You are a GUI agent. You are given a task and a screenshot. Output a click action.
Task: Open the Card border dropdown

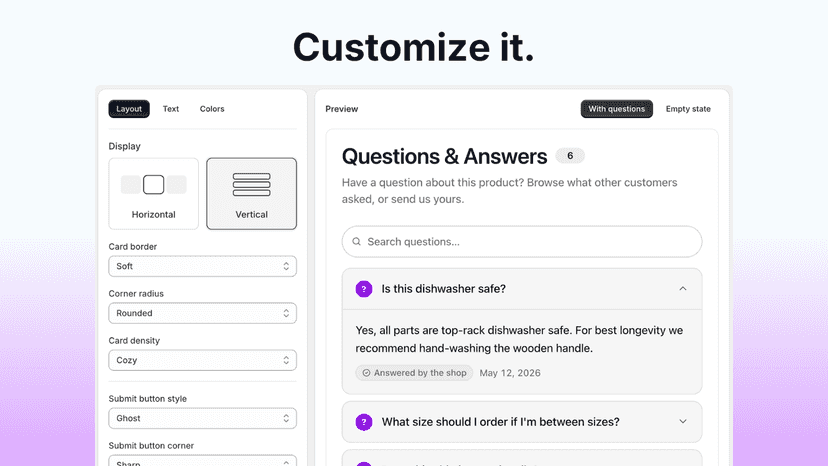[x=202, y=266]
